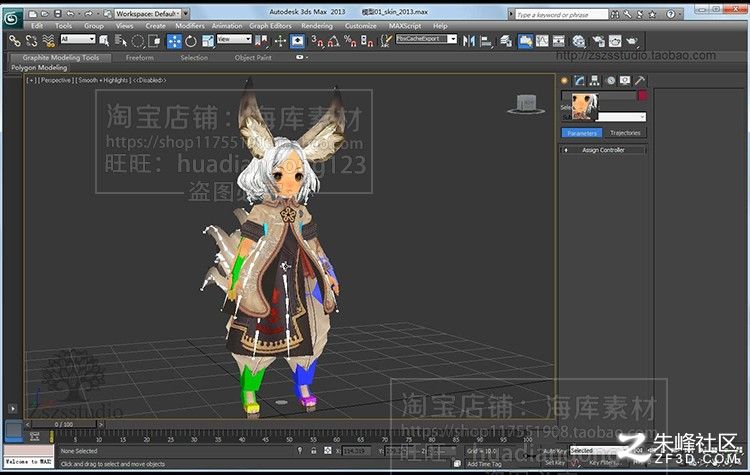
Task: Switch to the Hierarchy command panel tab
Action: [x=595, y=80]
